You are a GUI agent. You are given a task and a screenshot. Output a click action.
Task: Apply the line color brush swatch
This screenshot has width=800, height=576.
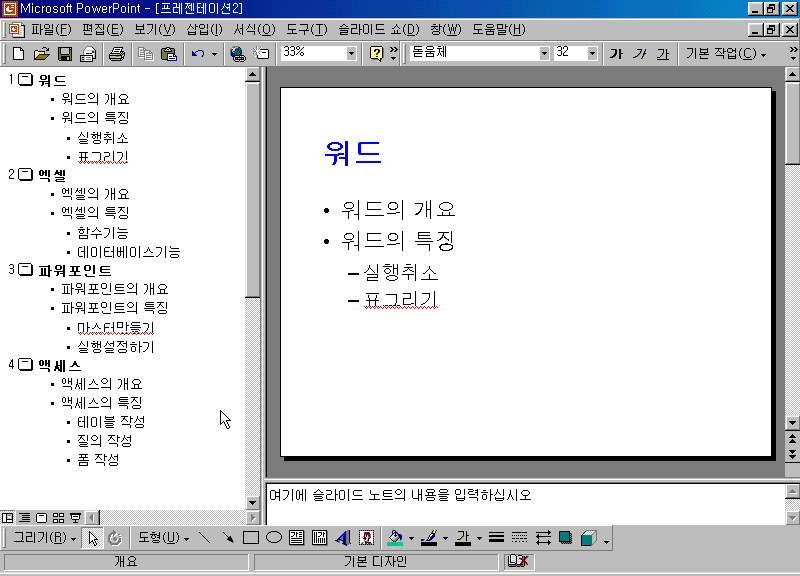(430, 538)
